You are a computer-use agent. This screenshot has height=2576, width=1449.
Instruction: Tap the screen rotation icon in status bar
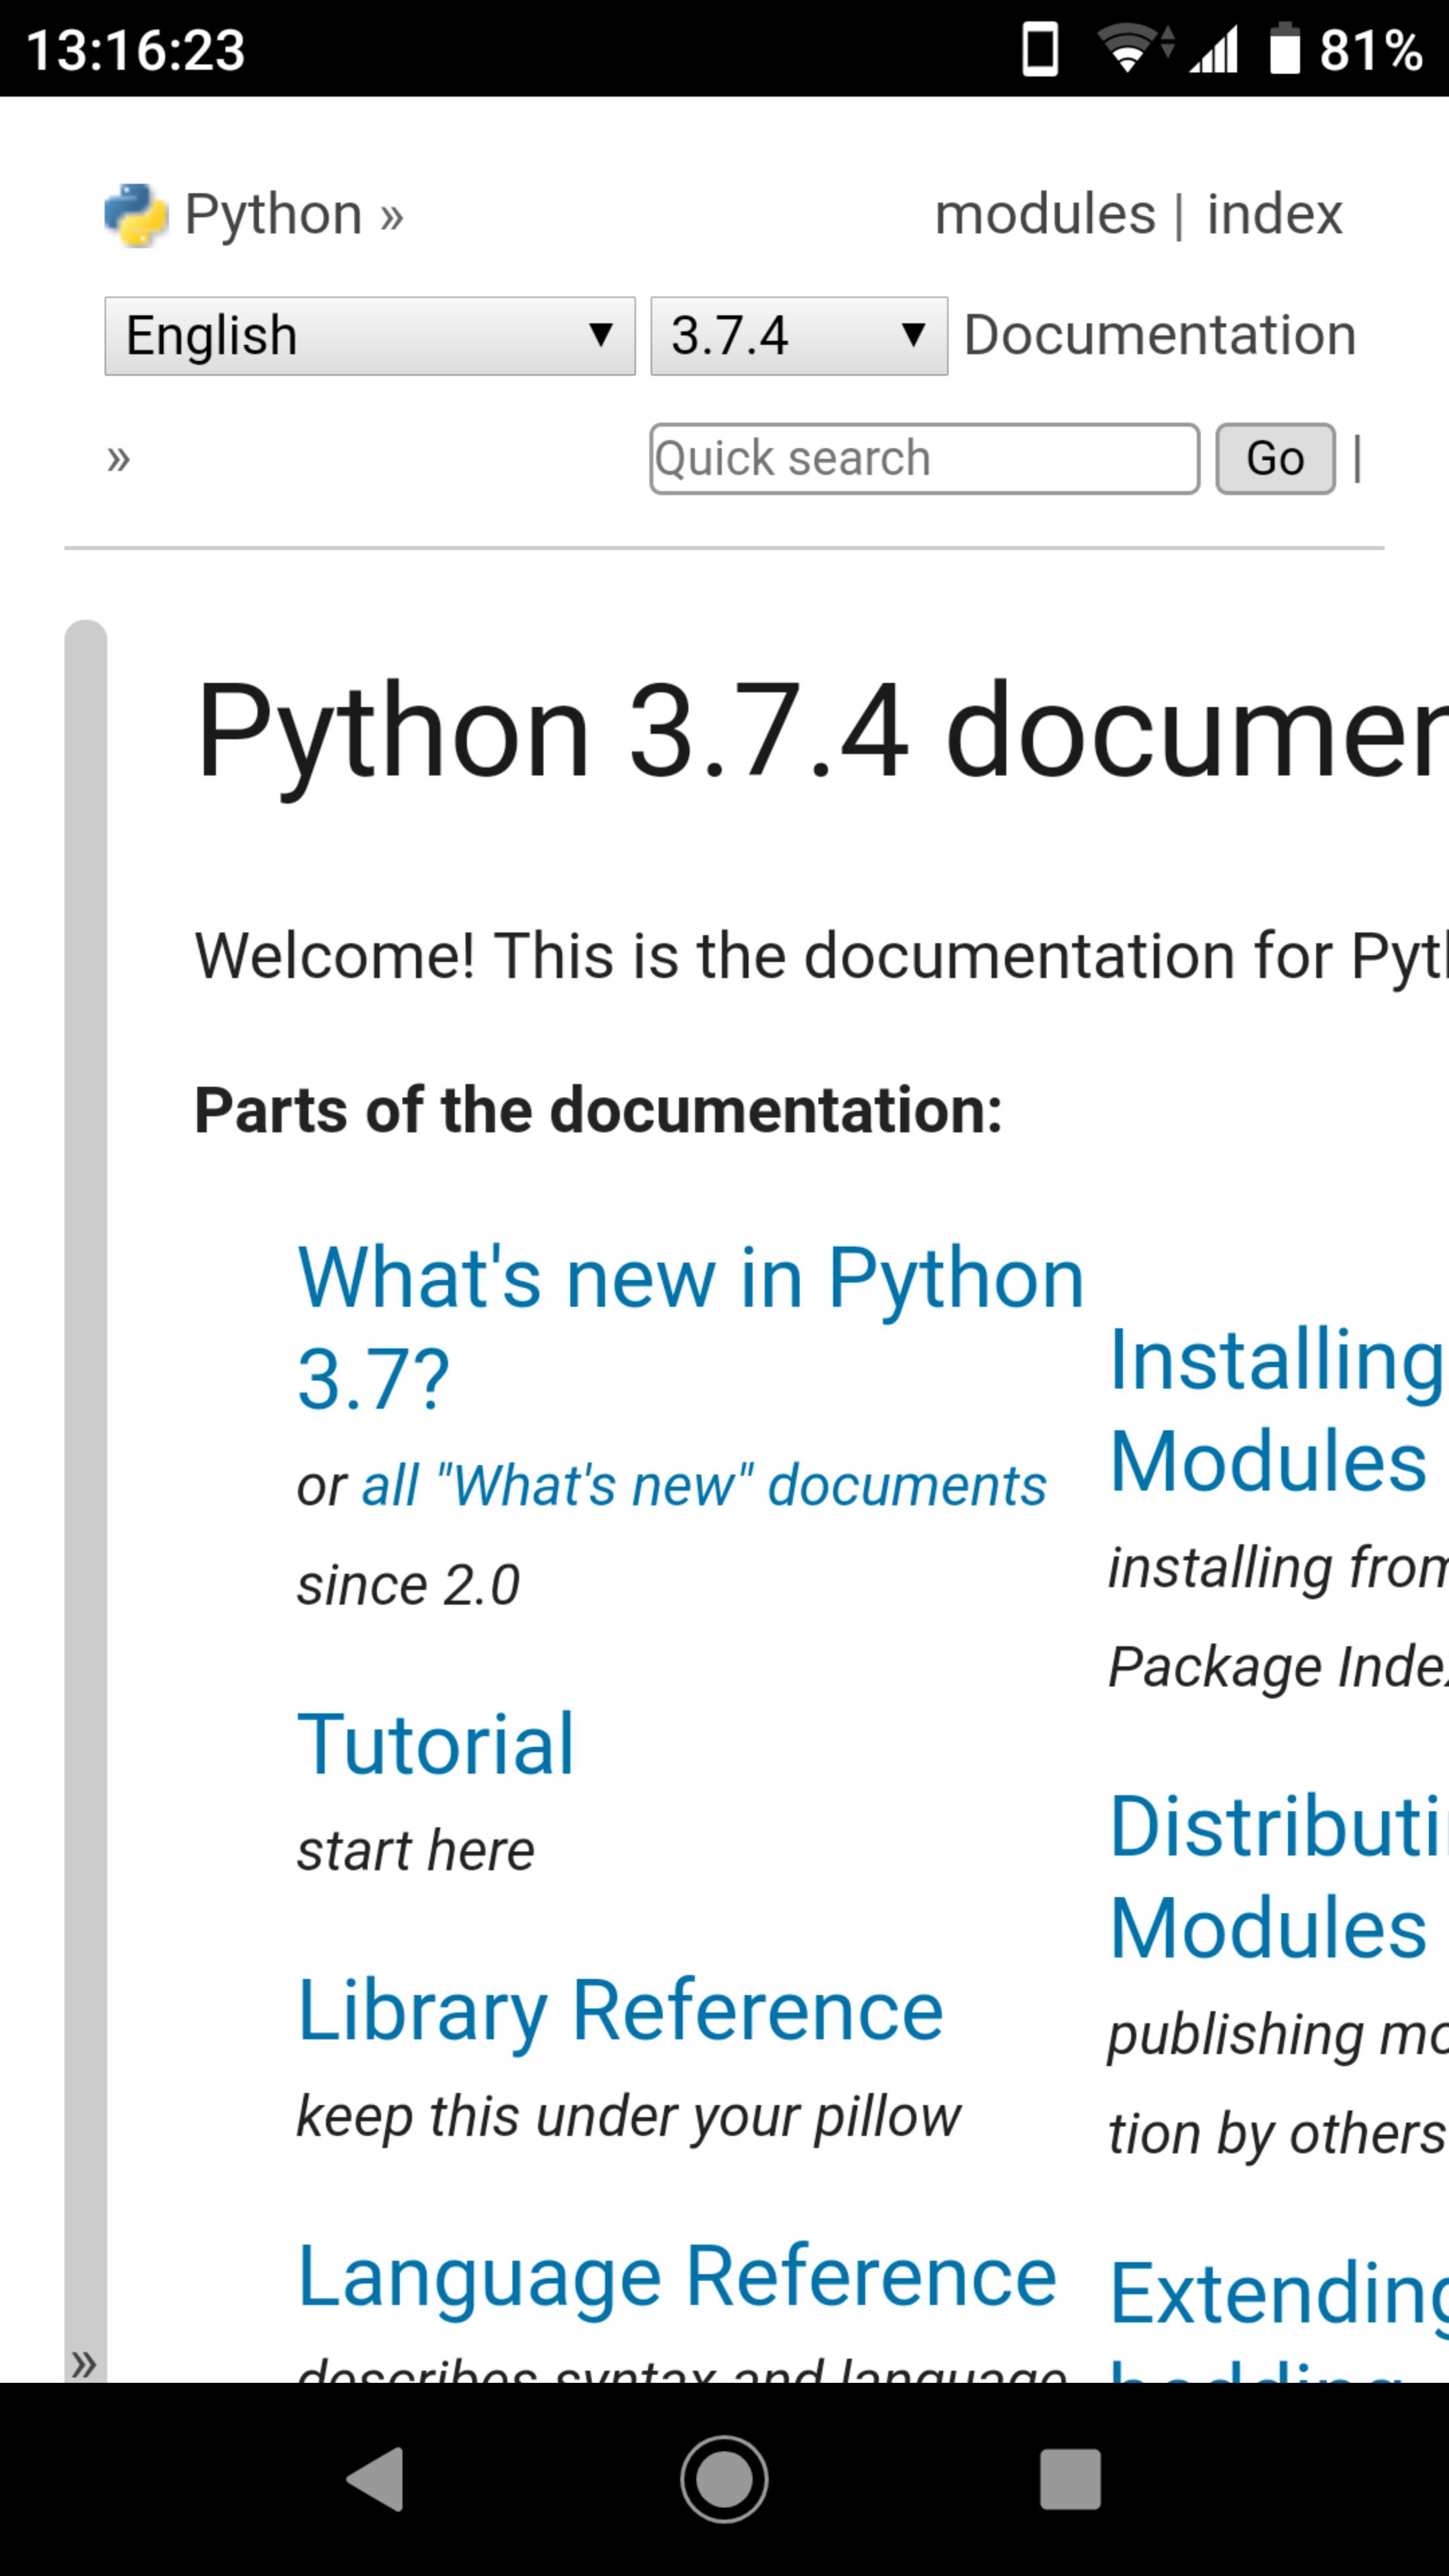click(x=1040, y=50)
